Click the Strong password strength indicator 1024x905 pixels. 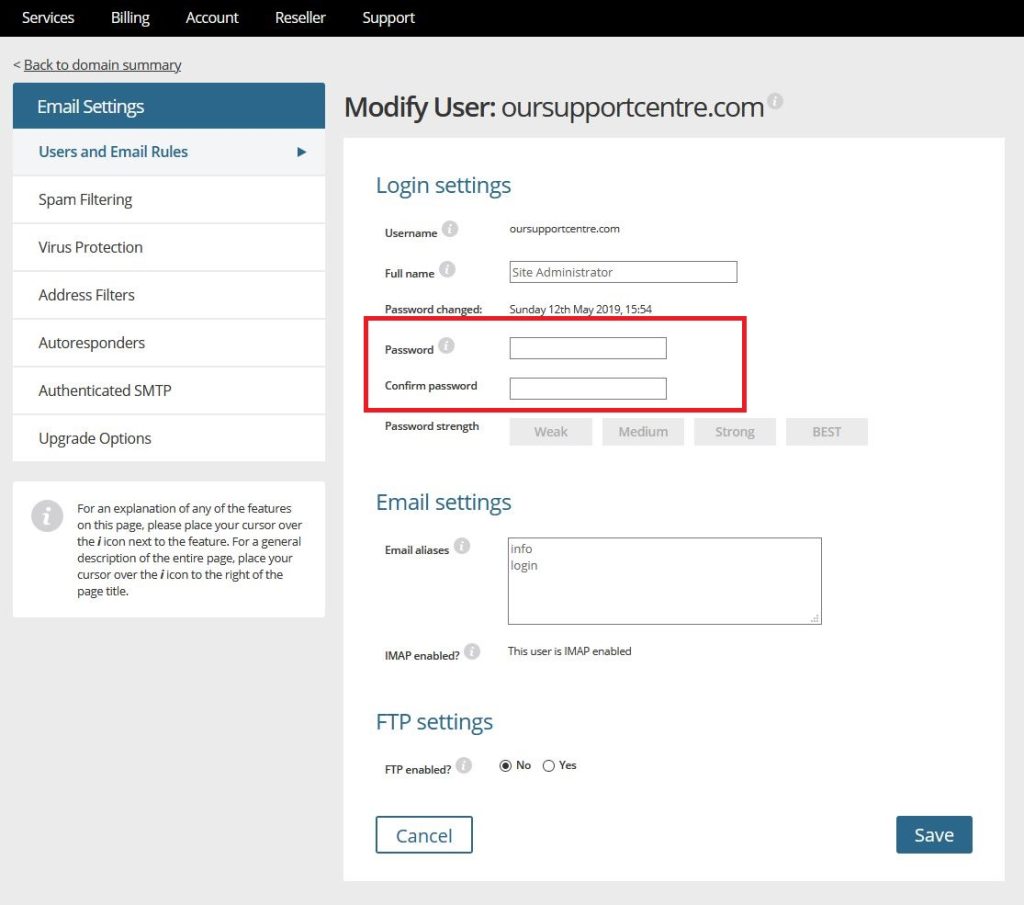tap(735, 432)
